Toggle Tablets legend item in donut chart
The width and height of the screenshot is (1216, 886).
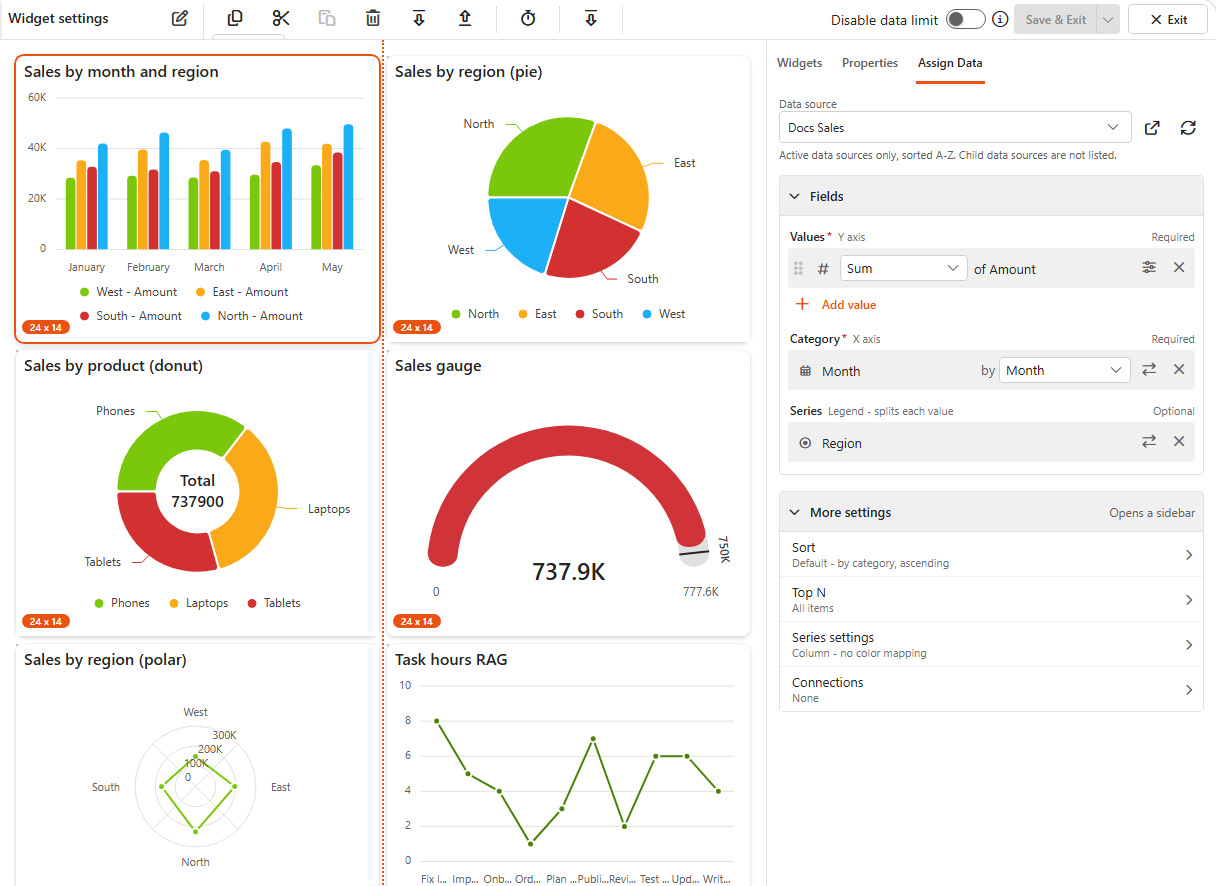click(273, 603)
